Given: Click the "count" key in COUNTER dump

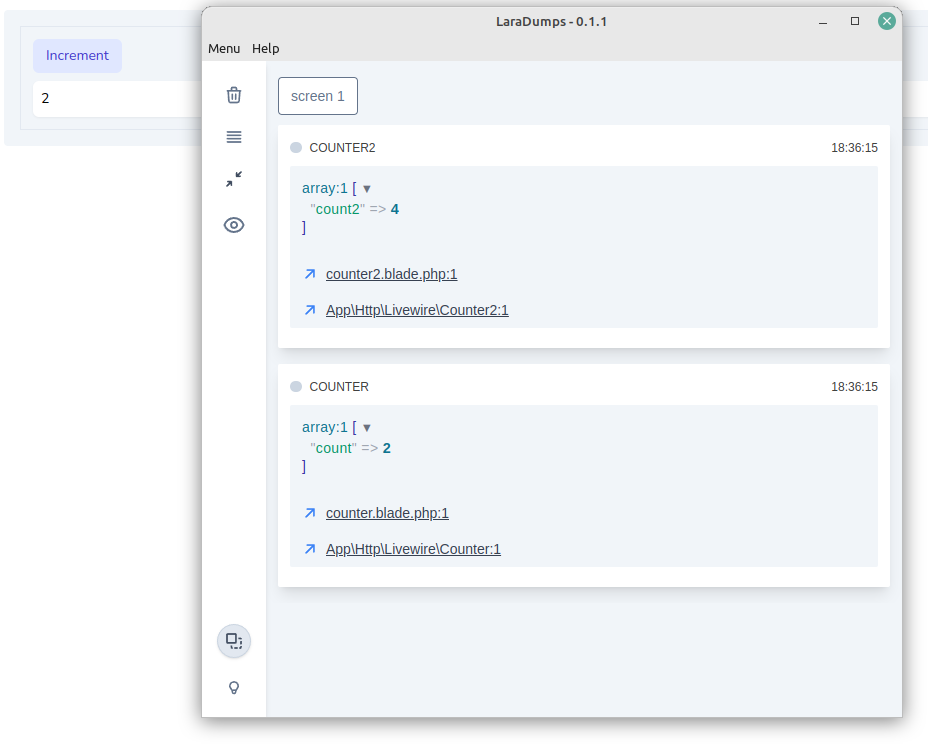Looking at the screenshot, I should point(333,448).
